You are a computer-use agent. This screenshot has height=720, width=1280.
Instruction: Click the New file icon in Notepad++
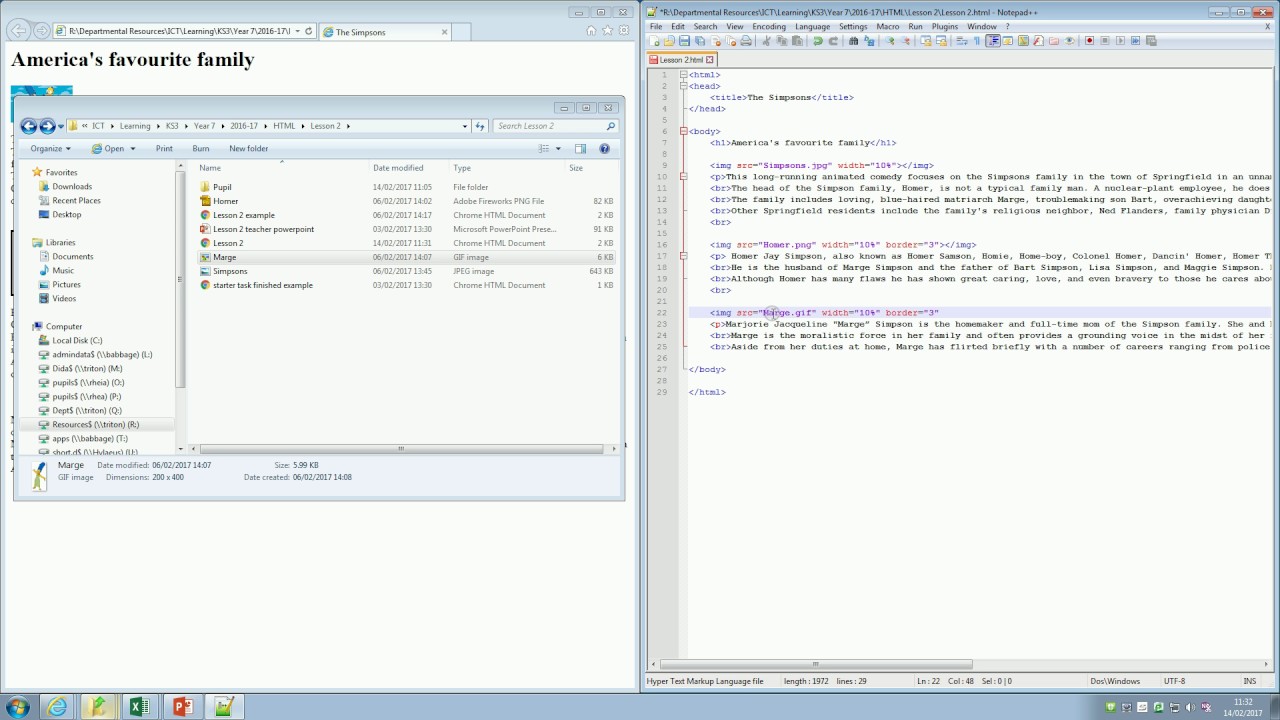pos(654,41)
